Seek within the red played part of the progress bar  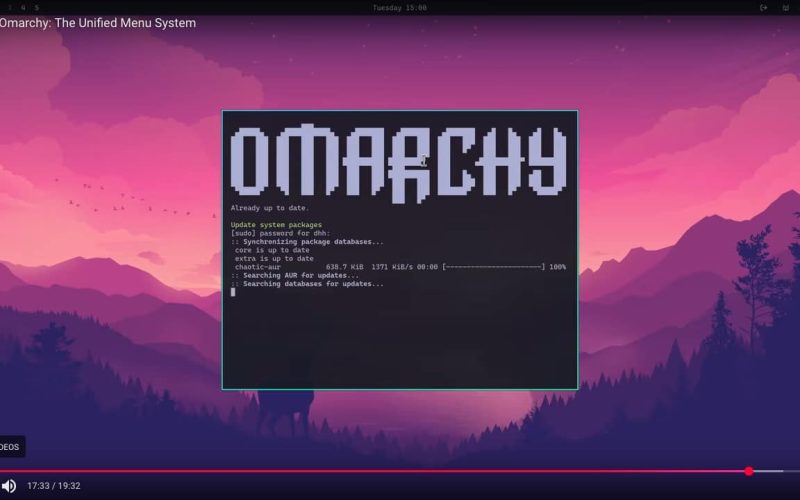(372, 471)
